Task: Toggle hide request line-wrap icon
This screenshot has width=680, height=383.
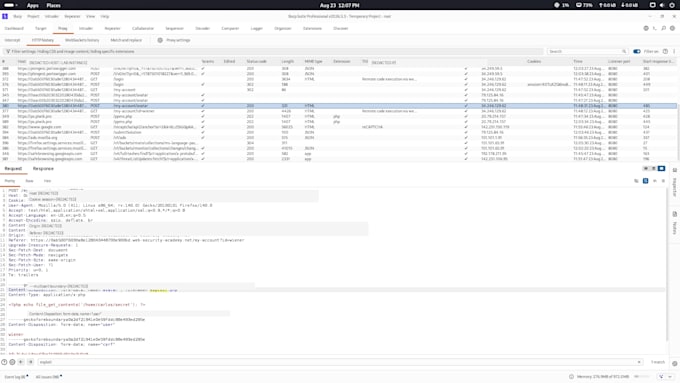Action: [x=636, y=181]
